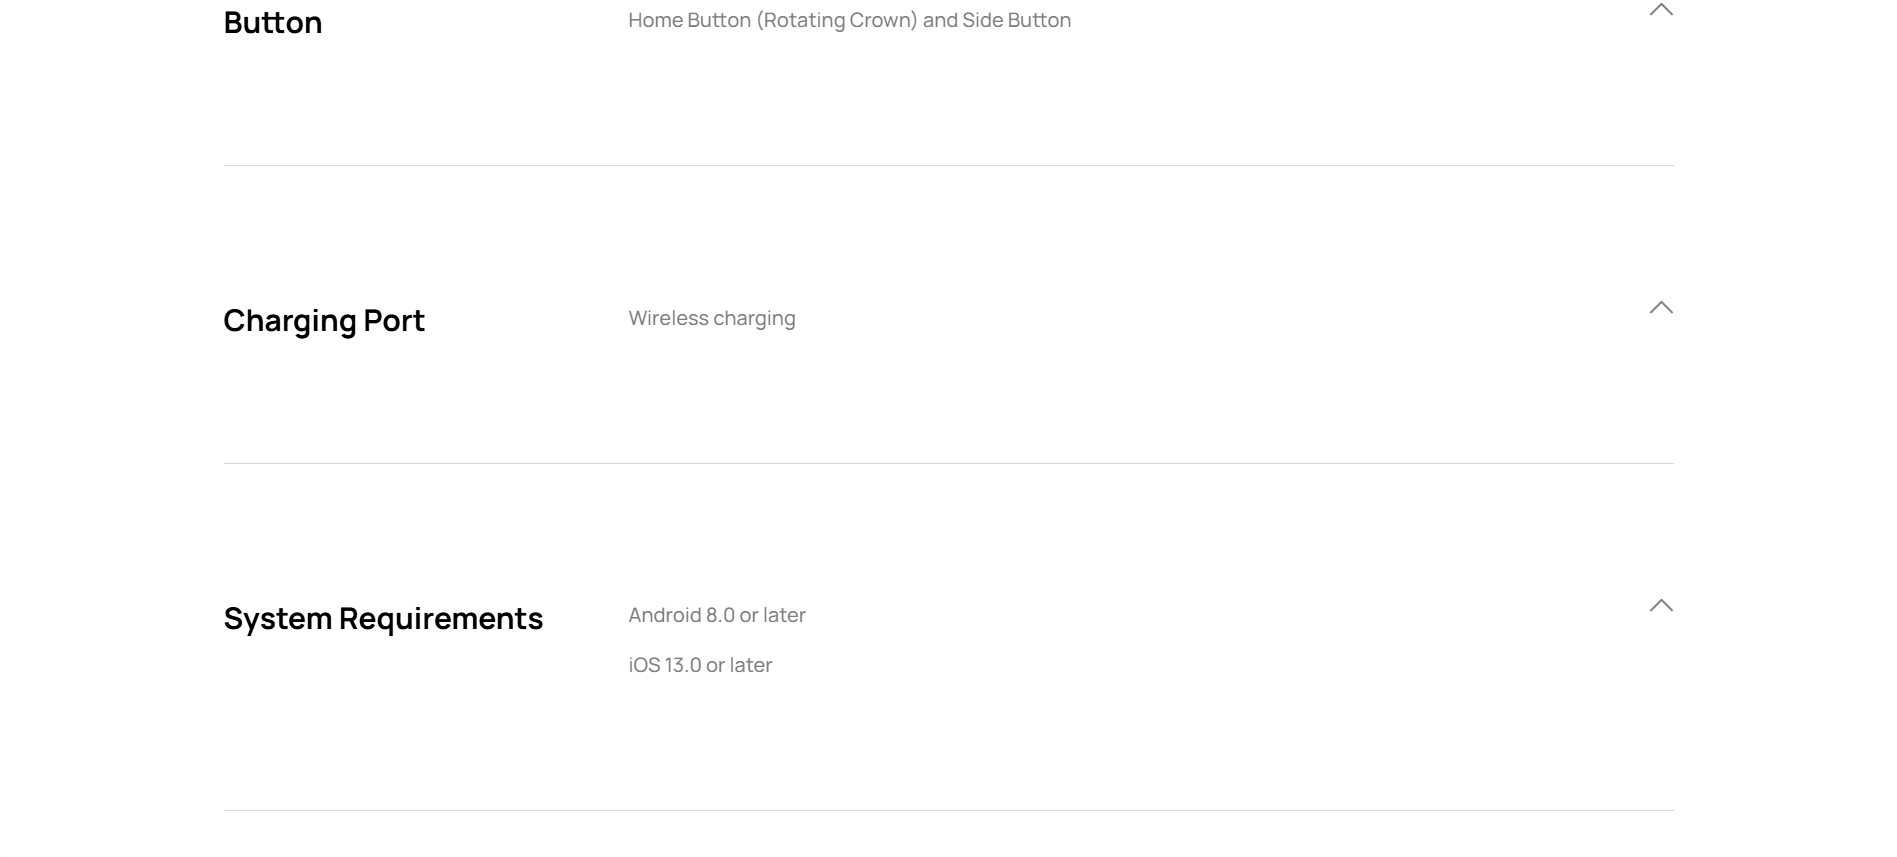
Task: Click the divider line below Button section
Action: click(x=948, y=166)
